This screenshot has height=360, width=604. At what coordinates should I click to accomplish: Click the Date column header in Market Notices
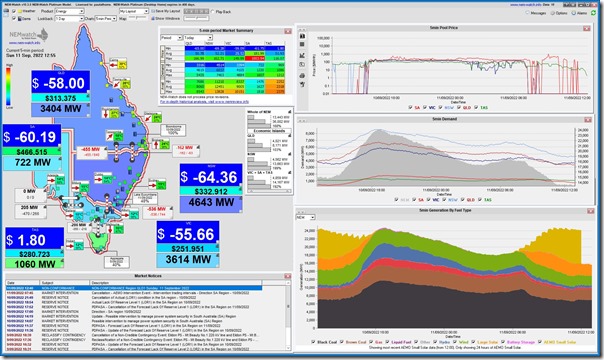point(22,283)
